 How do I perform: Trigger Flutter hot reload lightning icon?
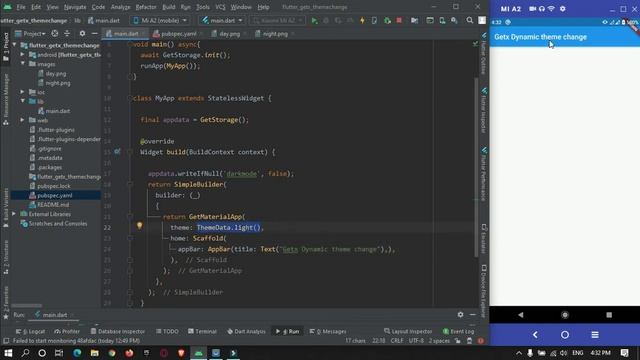point(362,20)
